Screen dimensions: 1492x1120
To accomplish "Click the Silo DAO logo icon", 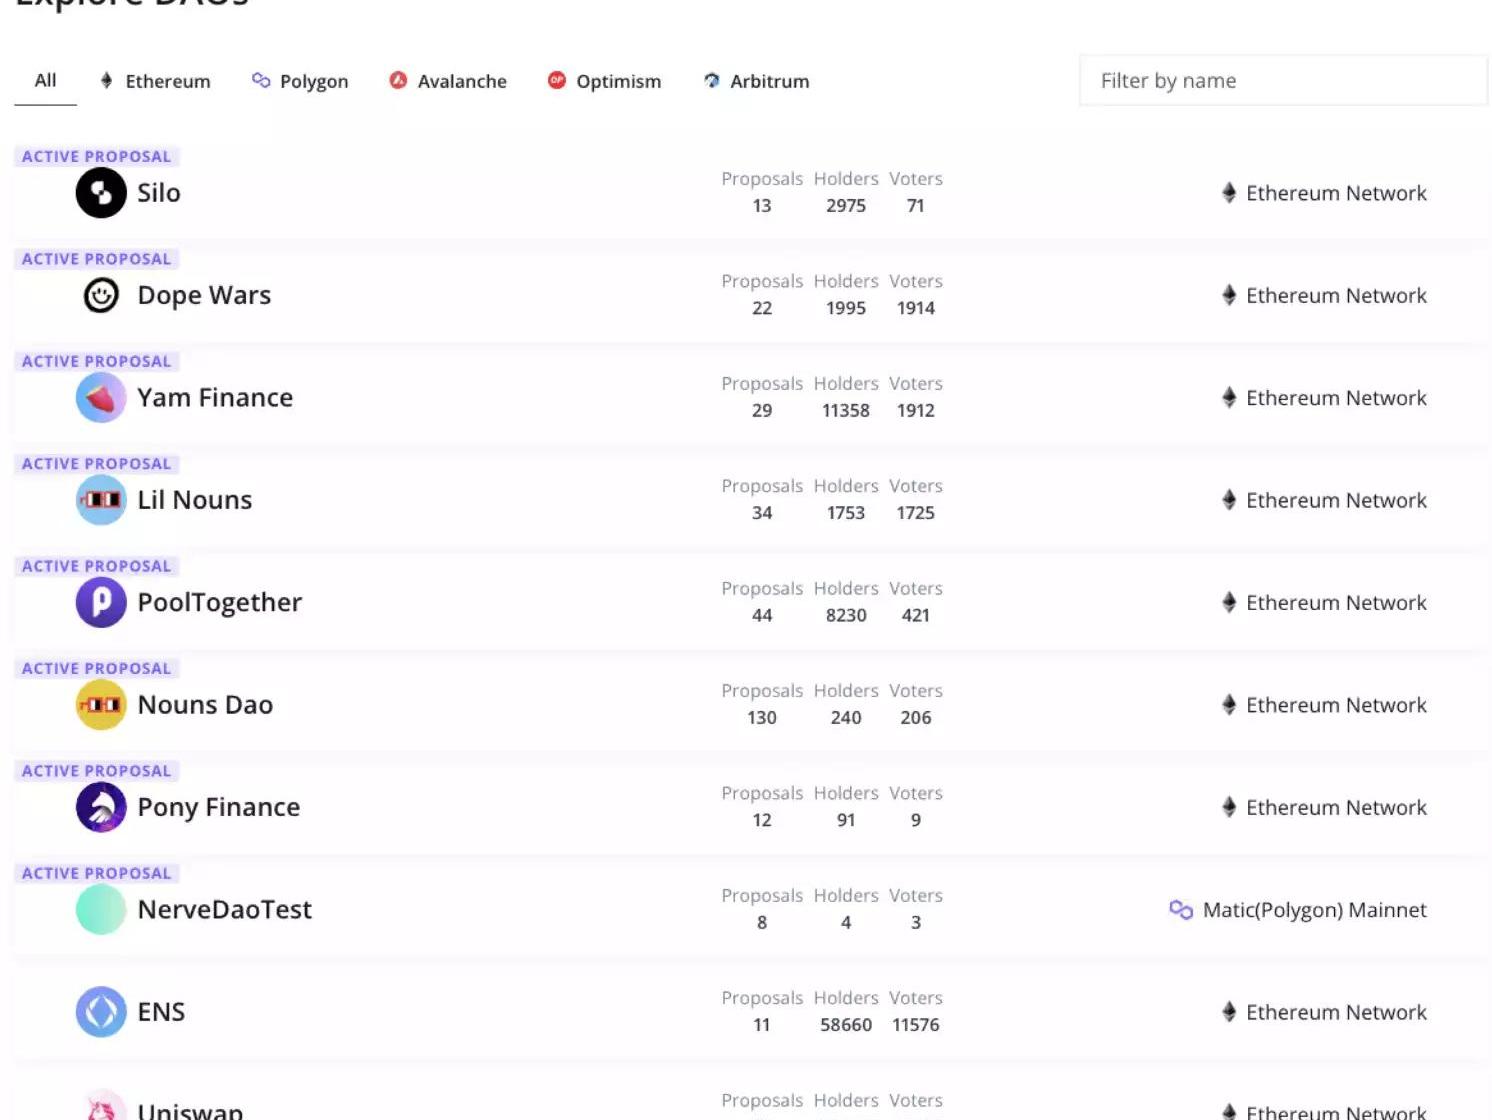I will (x=101, y=193).
